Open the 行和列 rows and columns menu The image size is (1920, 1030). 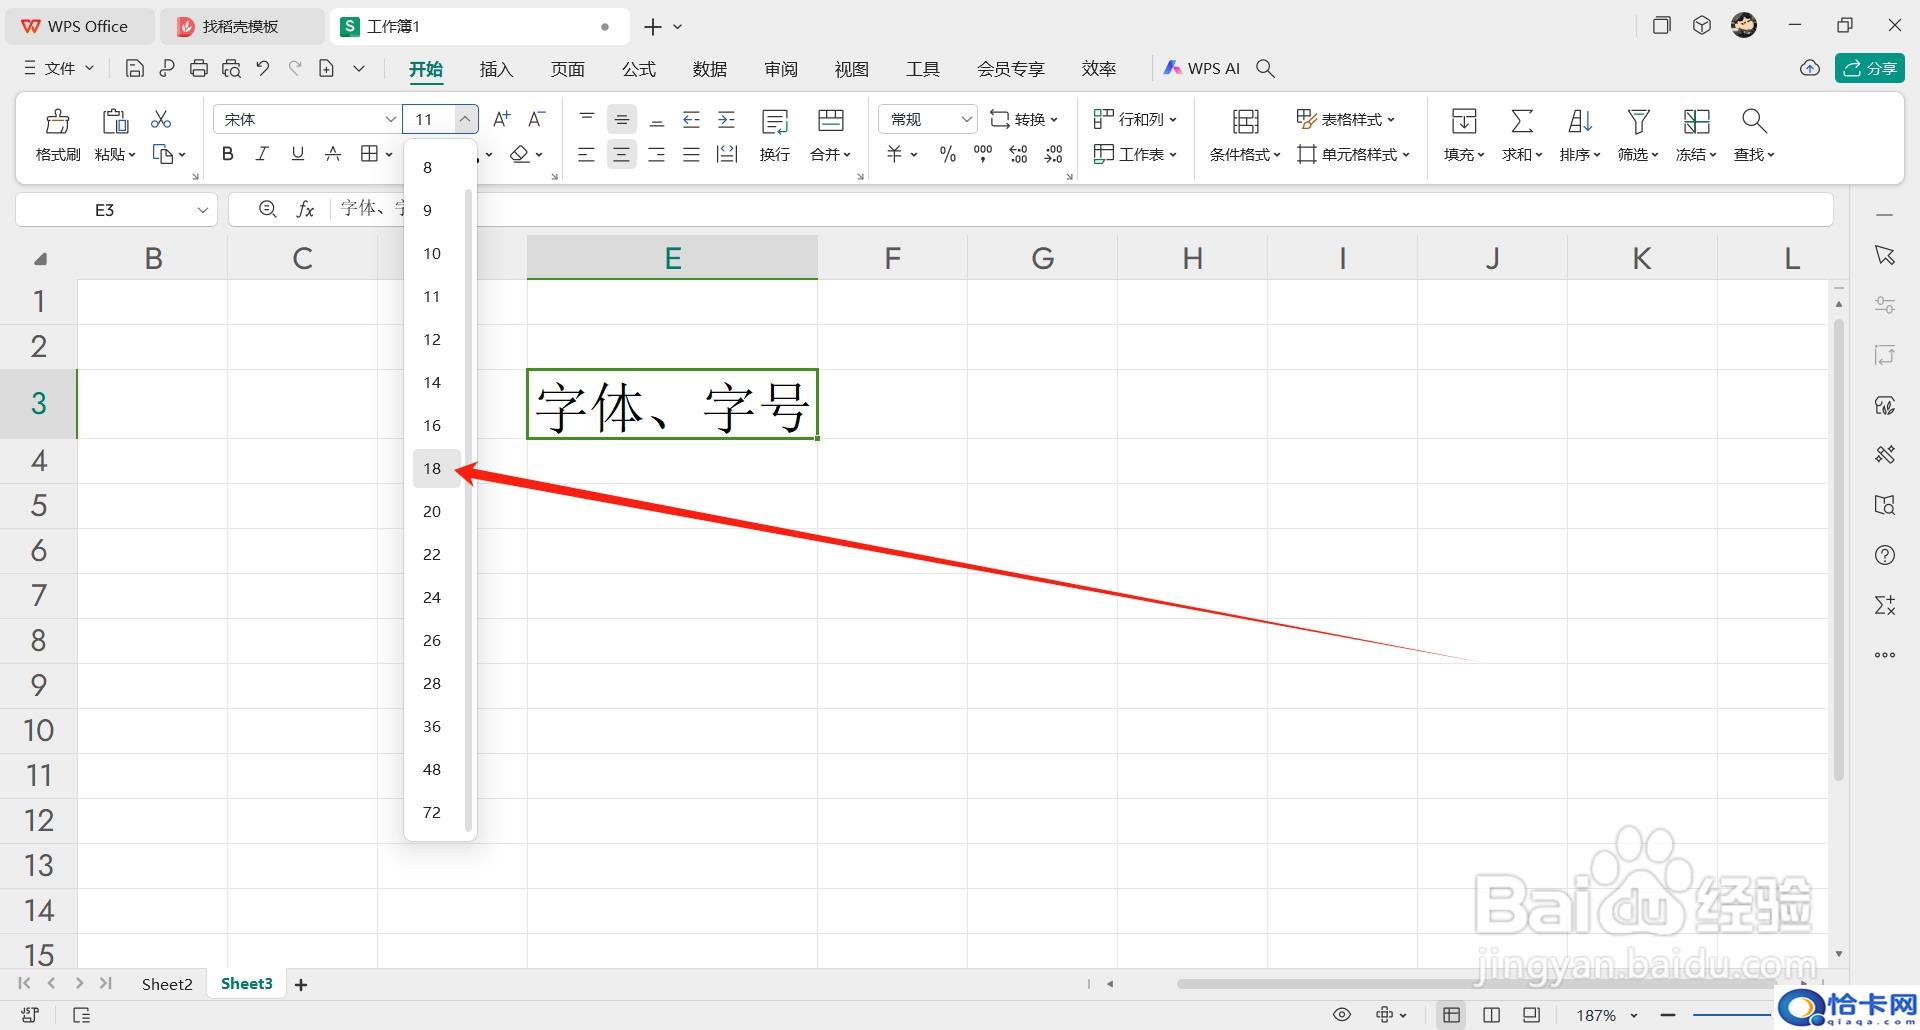click(x=1135, y=119)
